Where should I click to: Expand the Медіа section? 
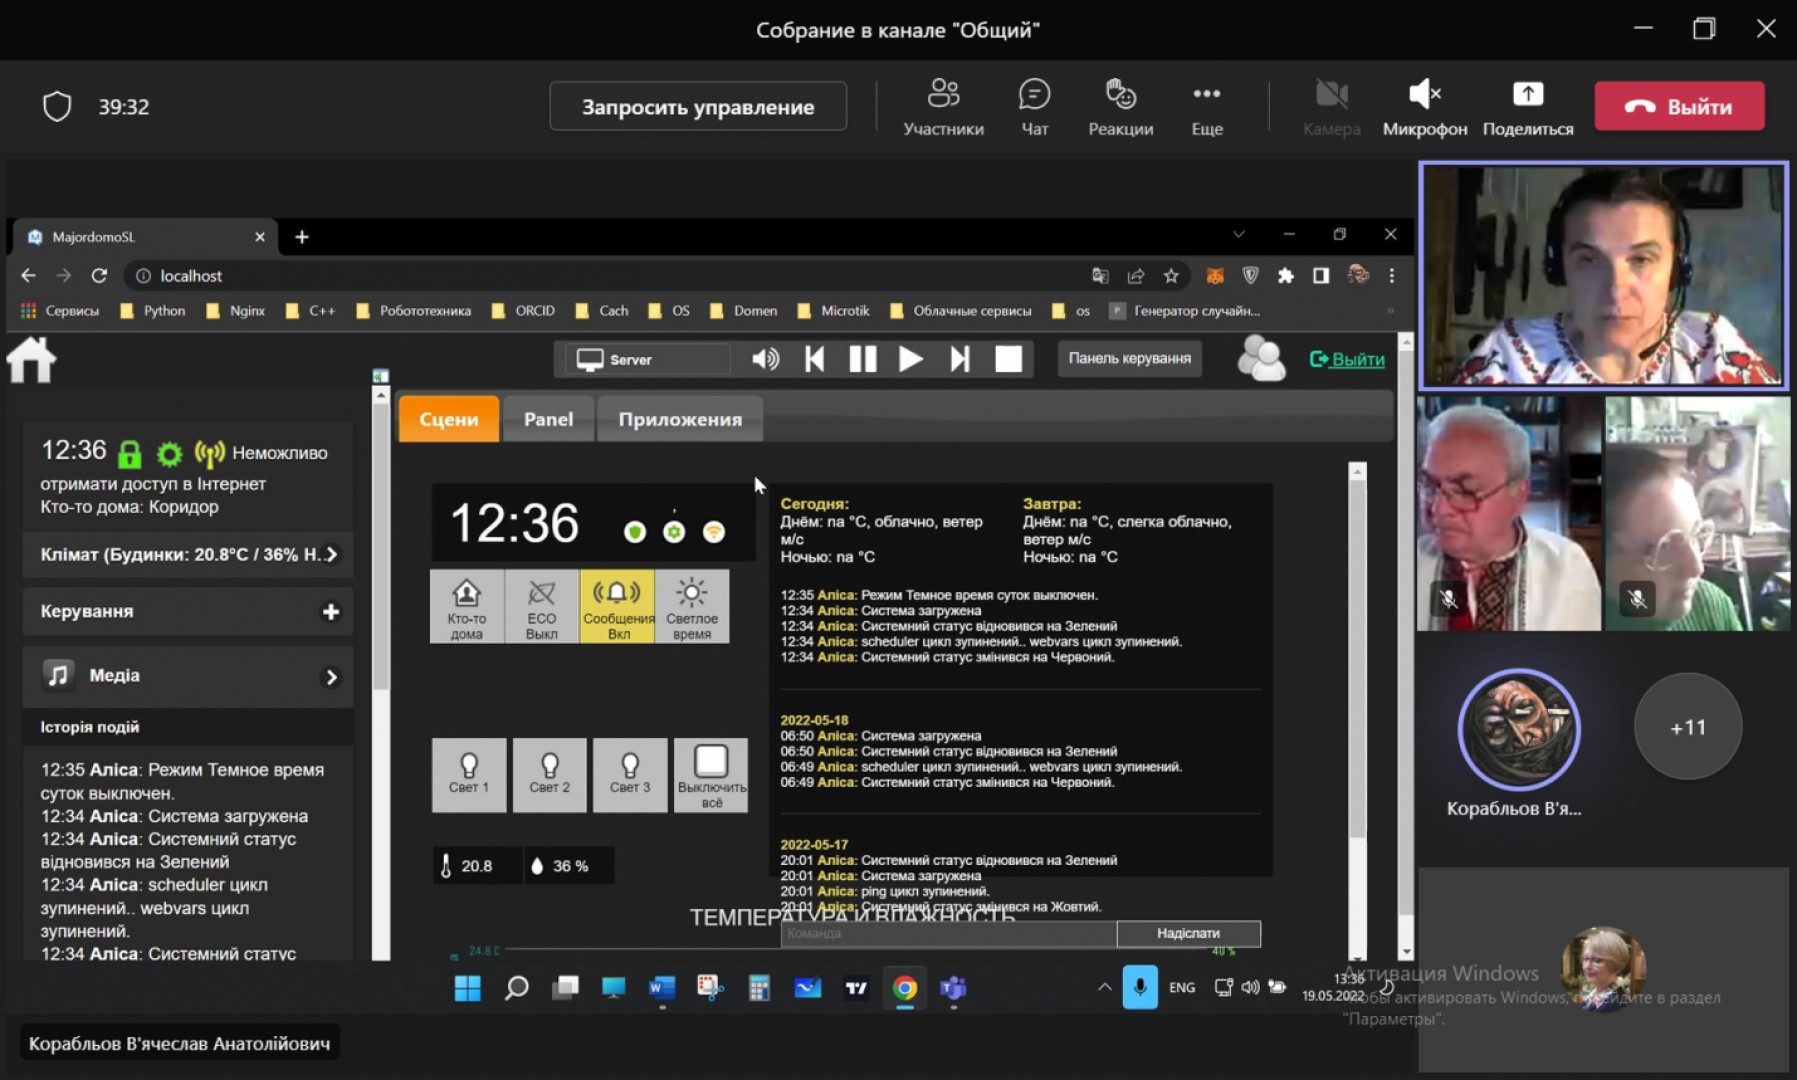click(x=331, y=677)
